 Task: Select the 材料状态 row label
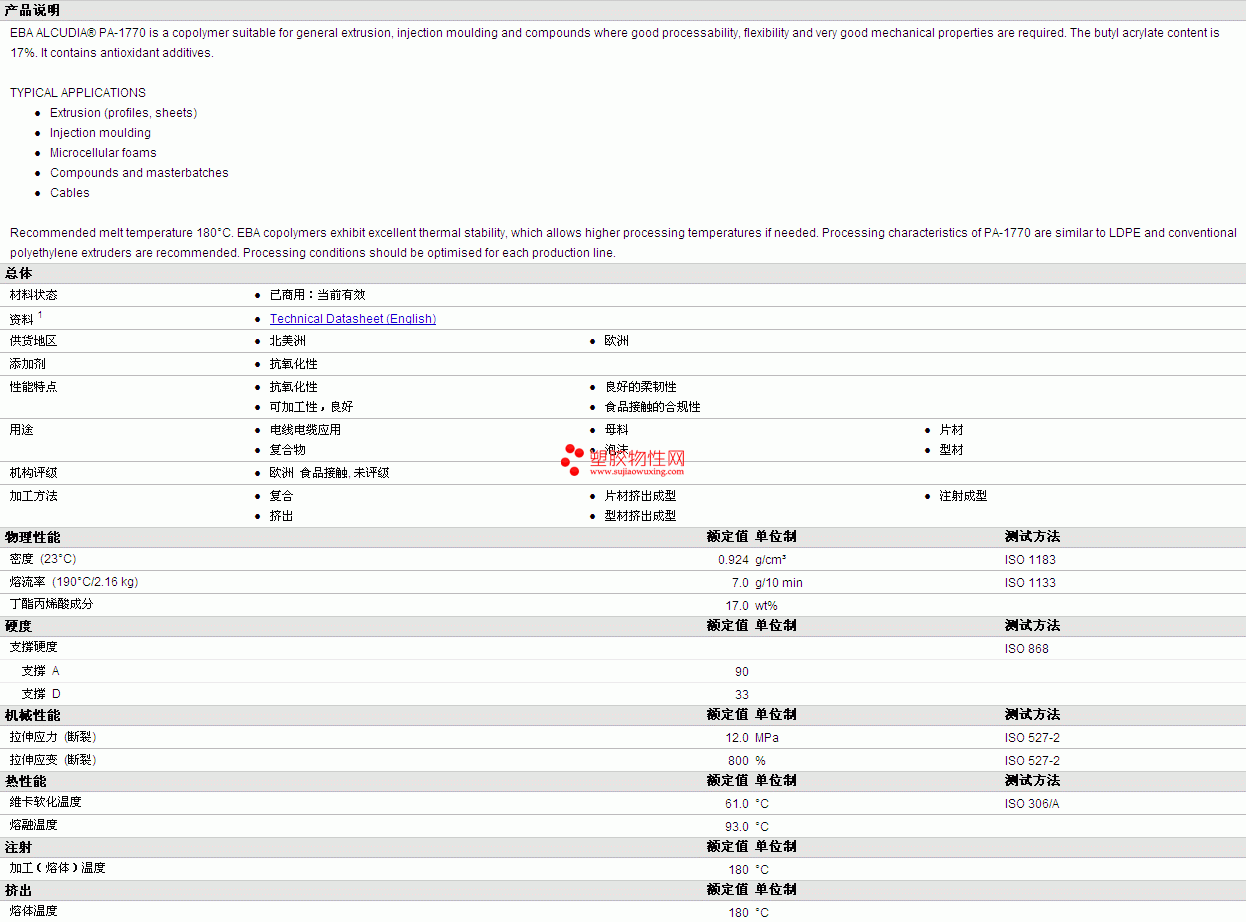[x=34, y=295]
